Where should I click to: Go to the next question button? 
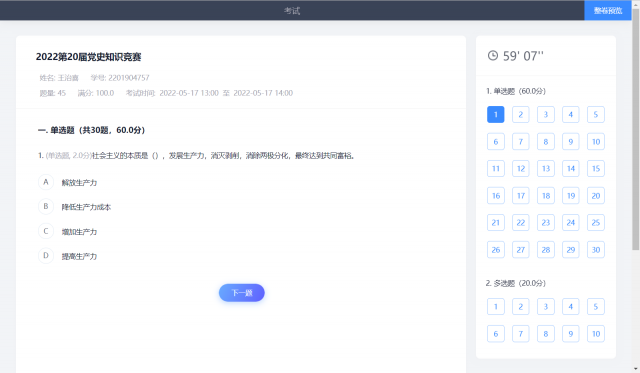click(x=242, y=293)
